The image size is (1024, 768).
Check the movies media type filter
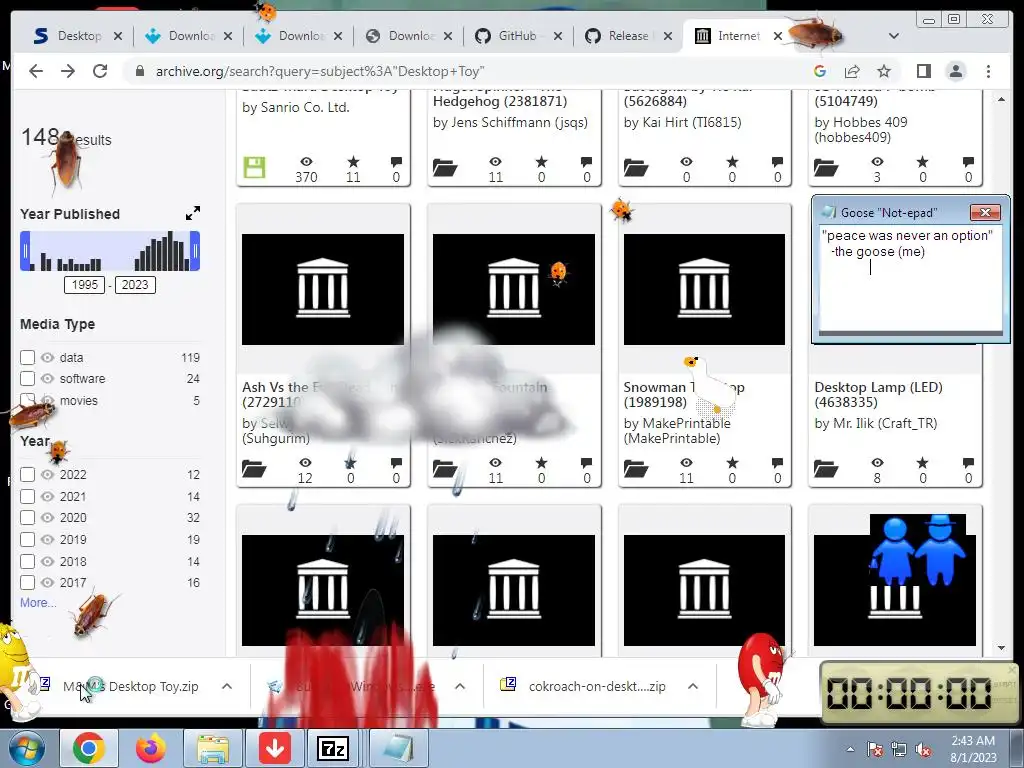[27, 400]
